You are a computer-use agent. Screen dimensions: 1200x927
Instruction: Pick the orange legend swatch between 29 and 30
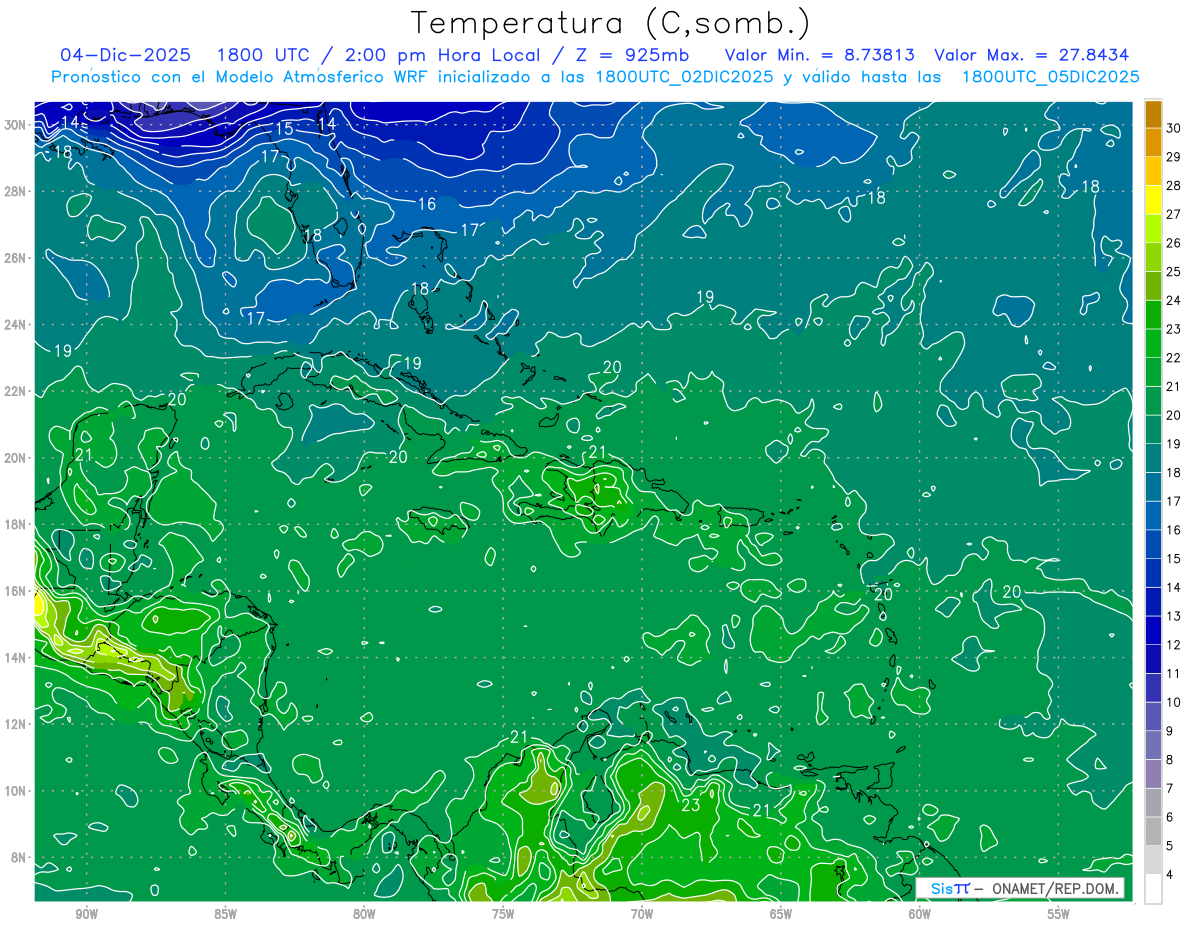tap(1153, 142)
